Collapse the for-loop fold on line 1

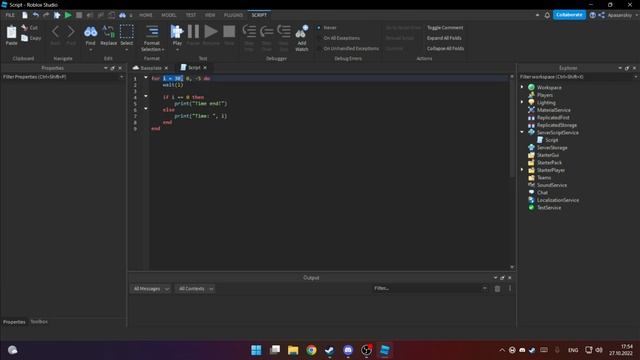tap(146, 78)
